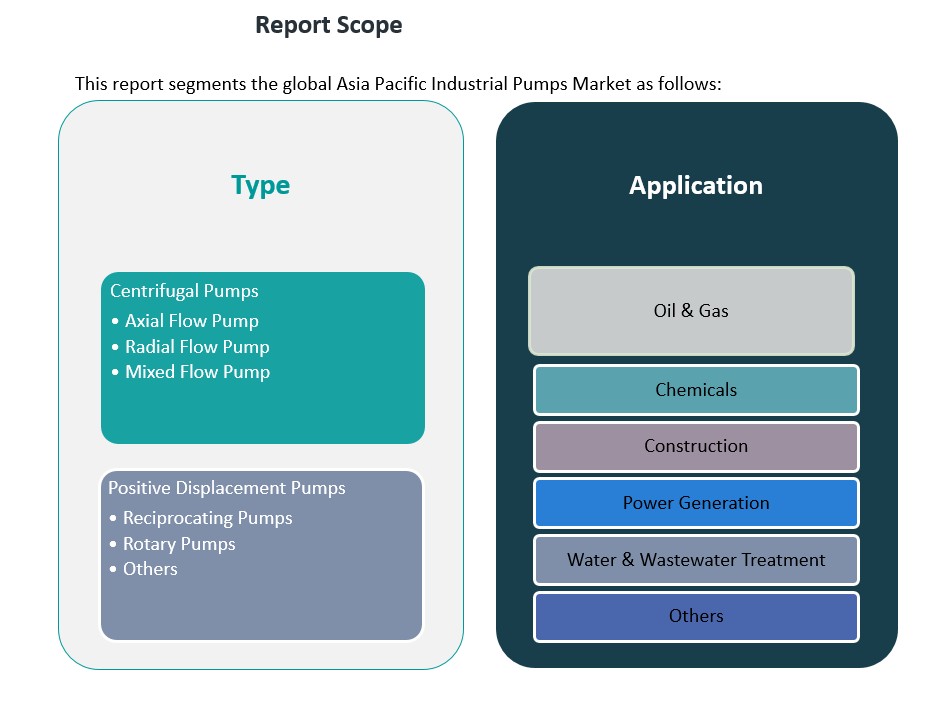Select the Reciprocating Pumps item
Viewport: 927px width, 701px height.
[207, 518]
